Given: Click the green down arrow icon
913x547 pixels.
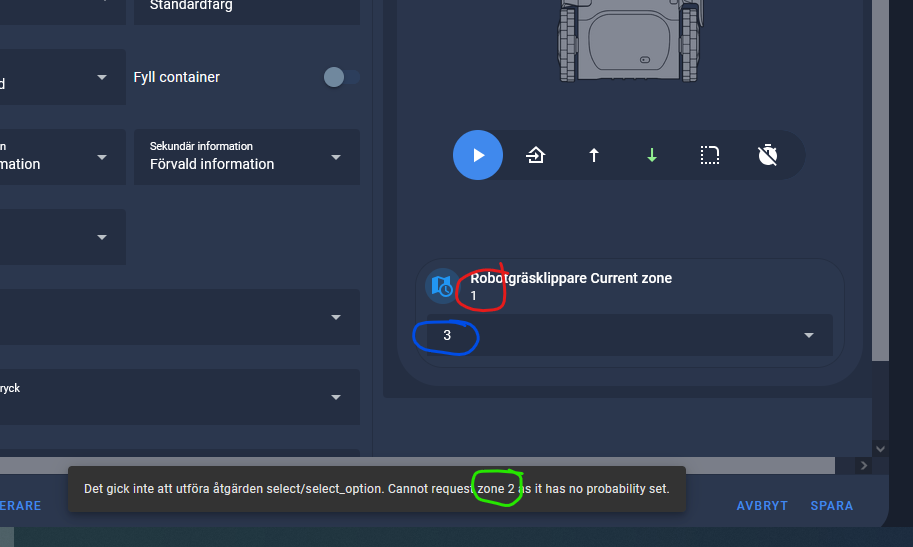Looking at the screenshot, I should (x=652, y=155).
